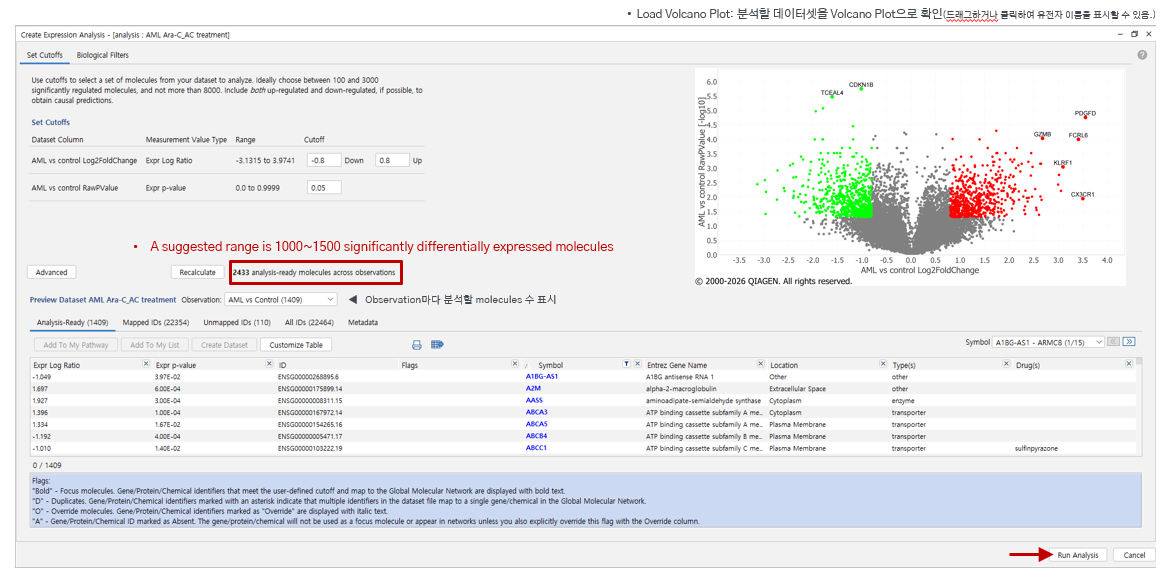Viewport: 1175px width, 582px height.
Task: Remove the Drug(s) column with its X
Action: pyautogui.click(x=1129, y=363)
